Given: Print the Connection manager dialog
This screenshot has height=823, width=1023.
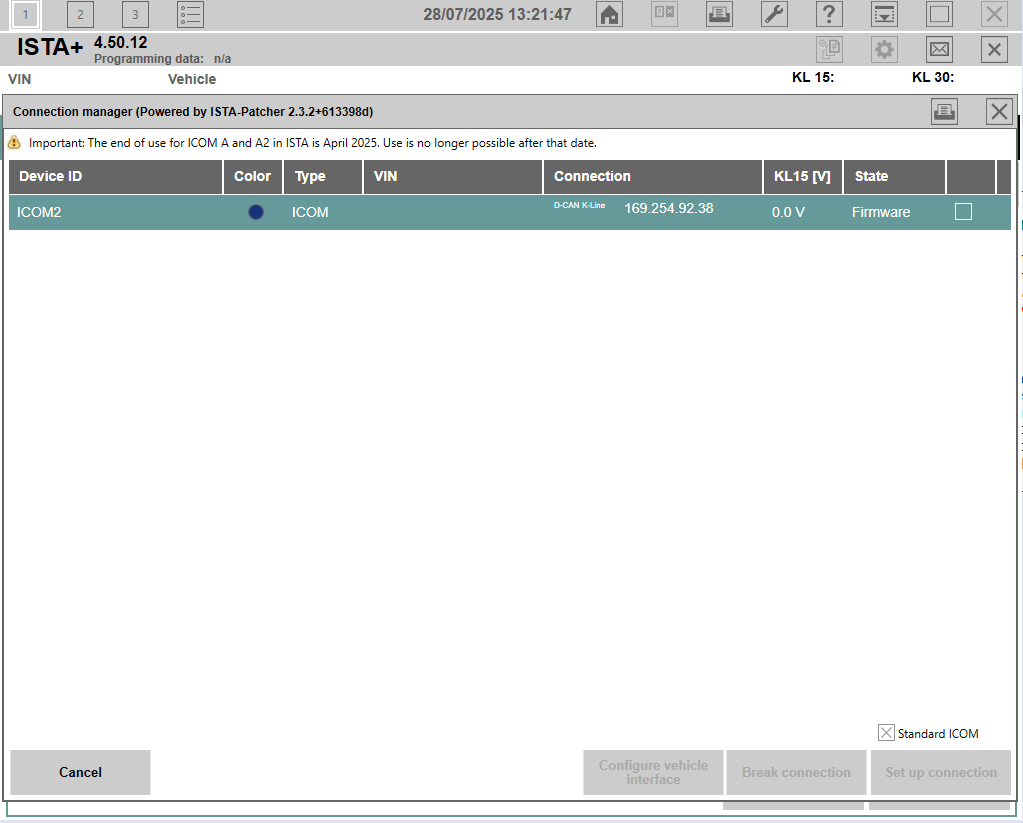Looking at the screenshot, I should click(944, 111).
